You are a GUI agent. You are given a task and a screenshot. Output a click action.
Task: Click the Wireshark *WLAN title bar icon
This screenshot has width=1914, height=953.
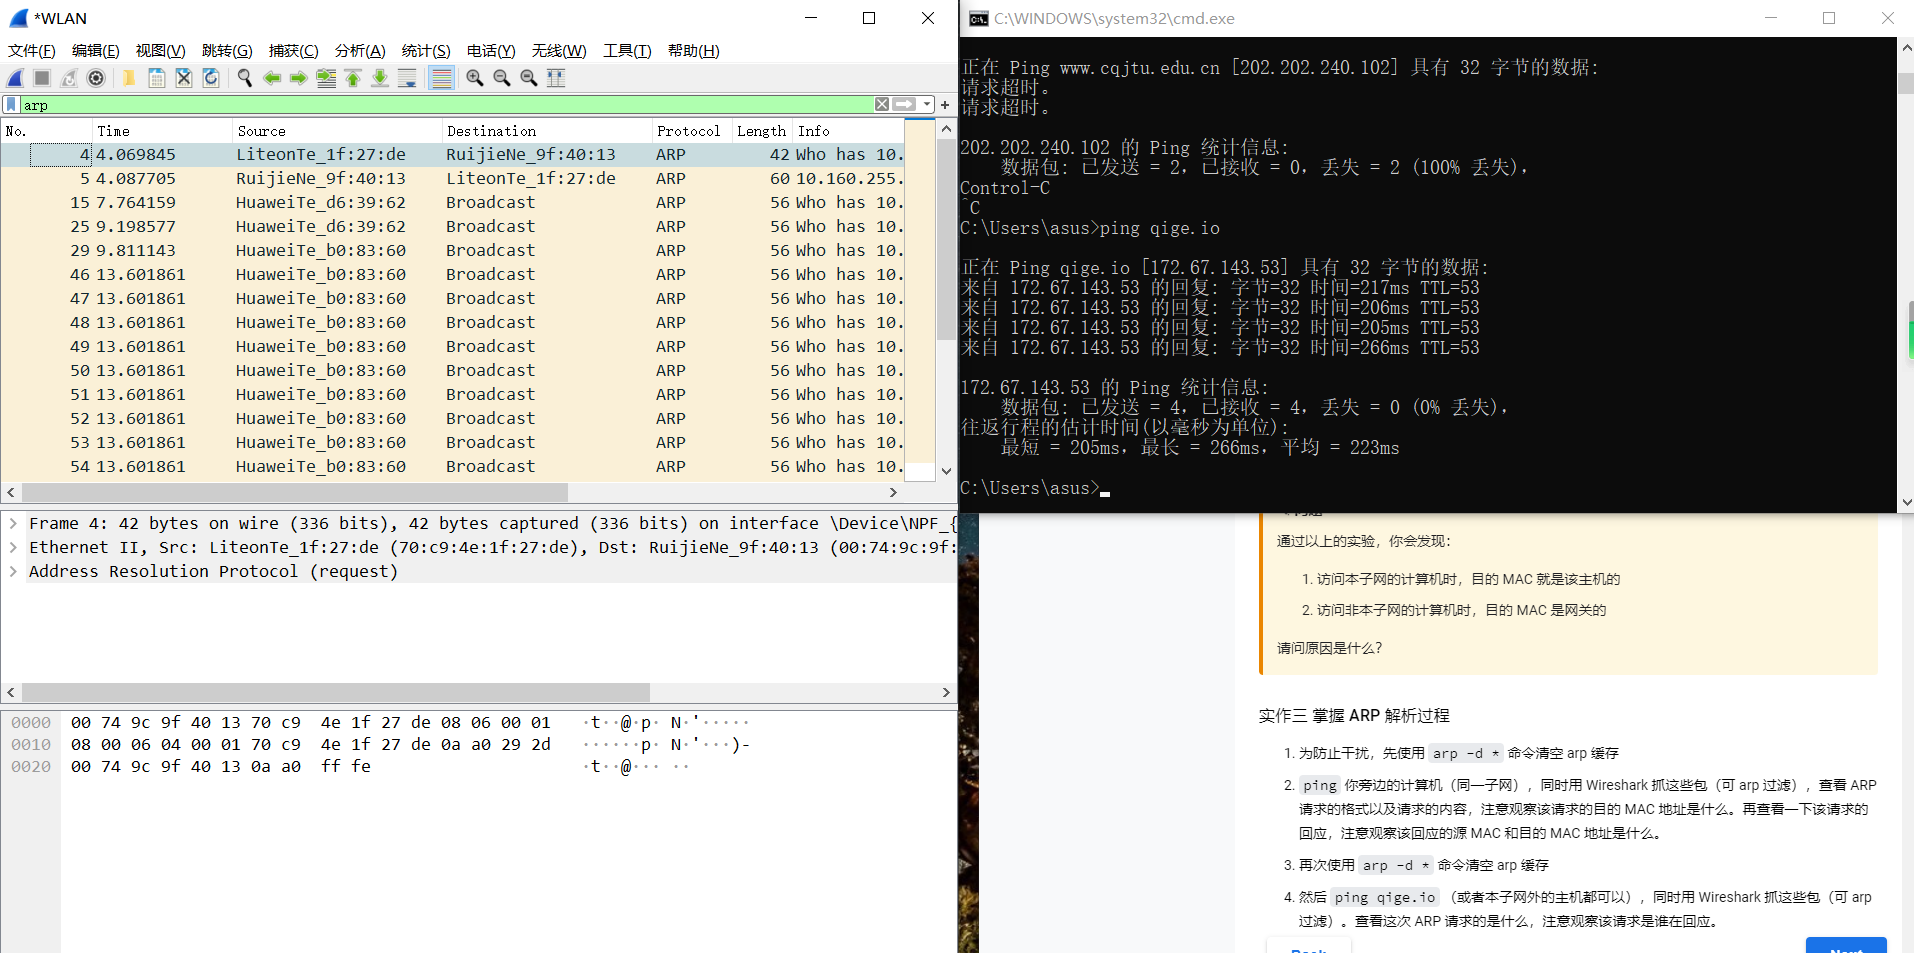[18, 18]
